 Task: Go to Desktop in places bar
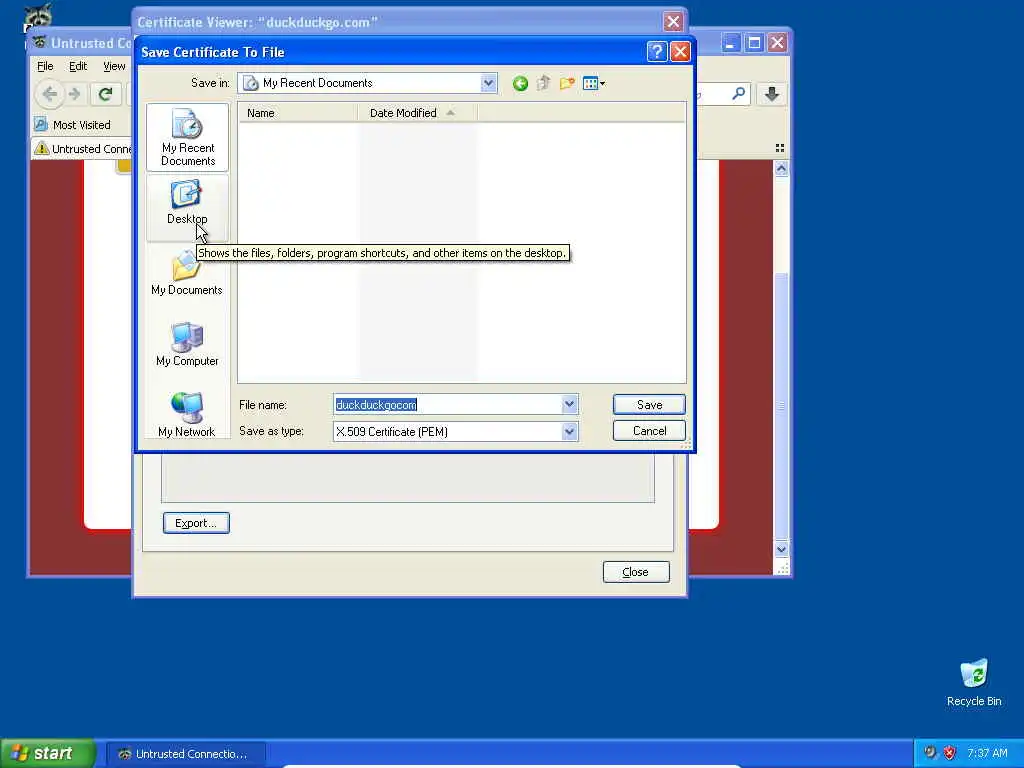pyautogui.click(x=187, y=208)
